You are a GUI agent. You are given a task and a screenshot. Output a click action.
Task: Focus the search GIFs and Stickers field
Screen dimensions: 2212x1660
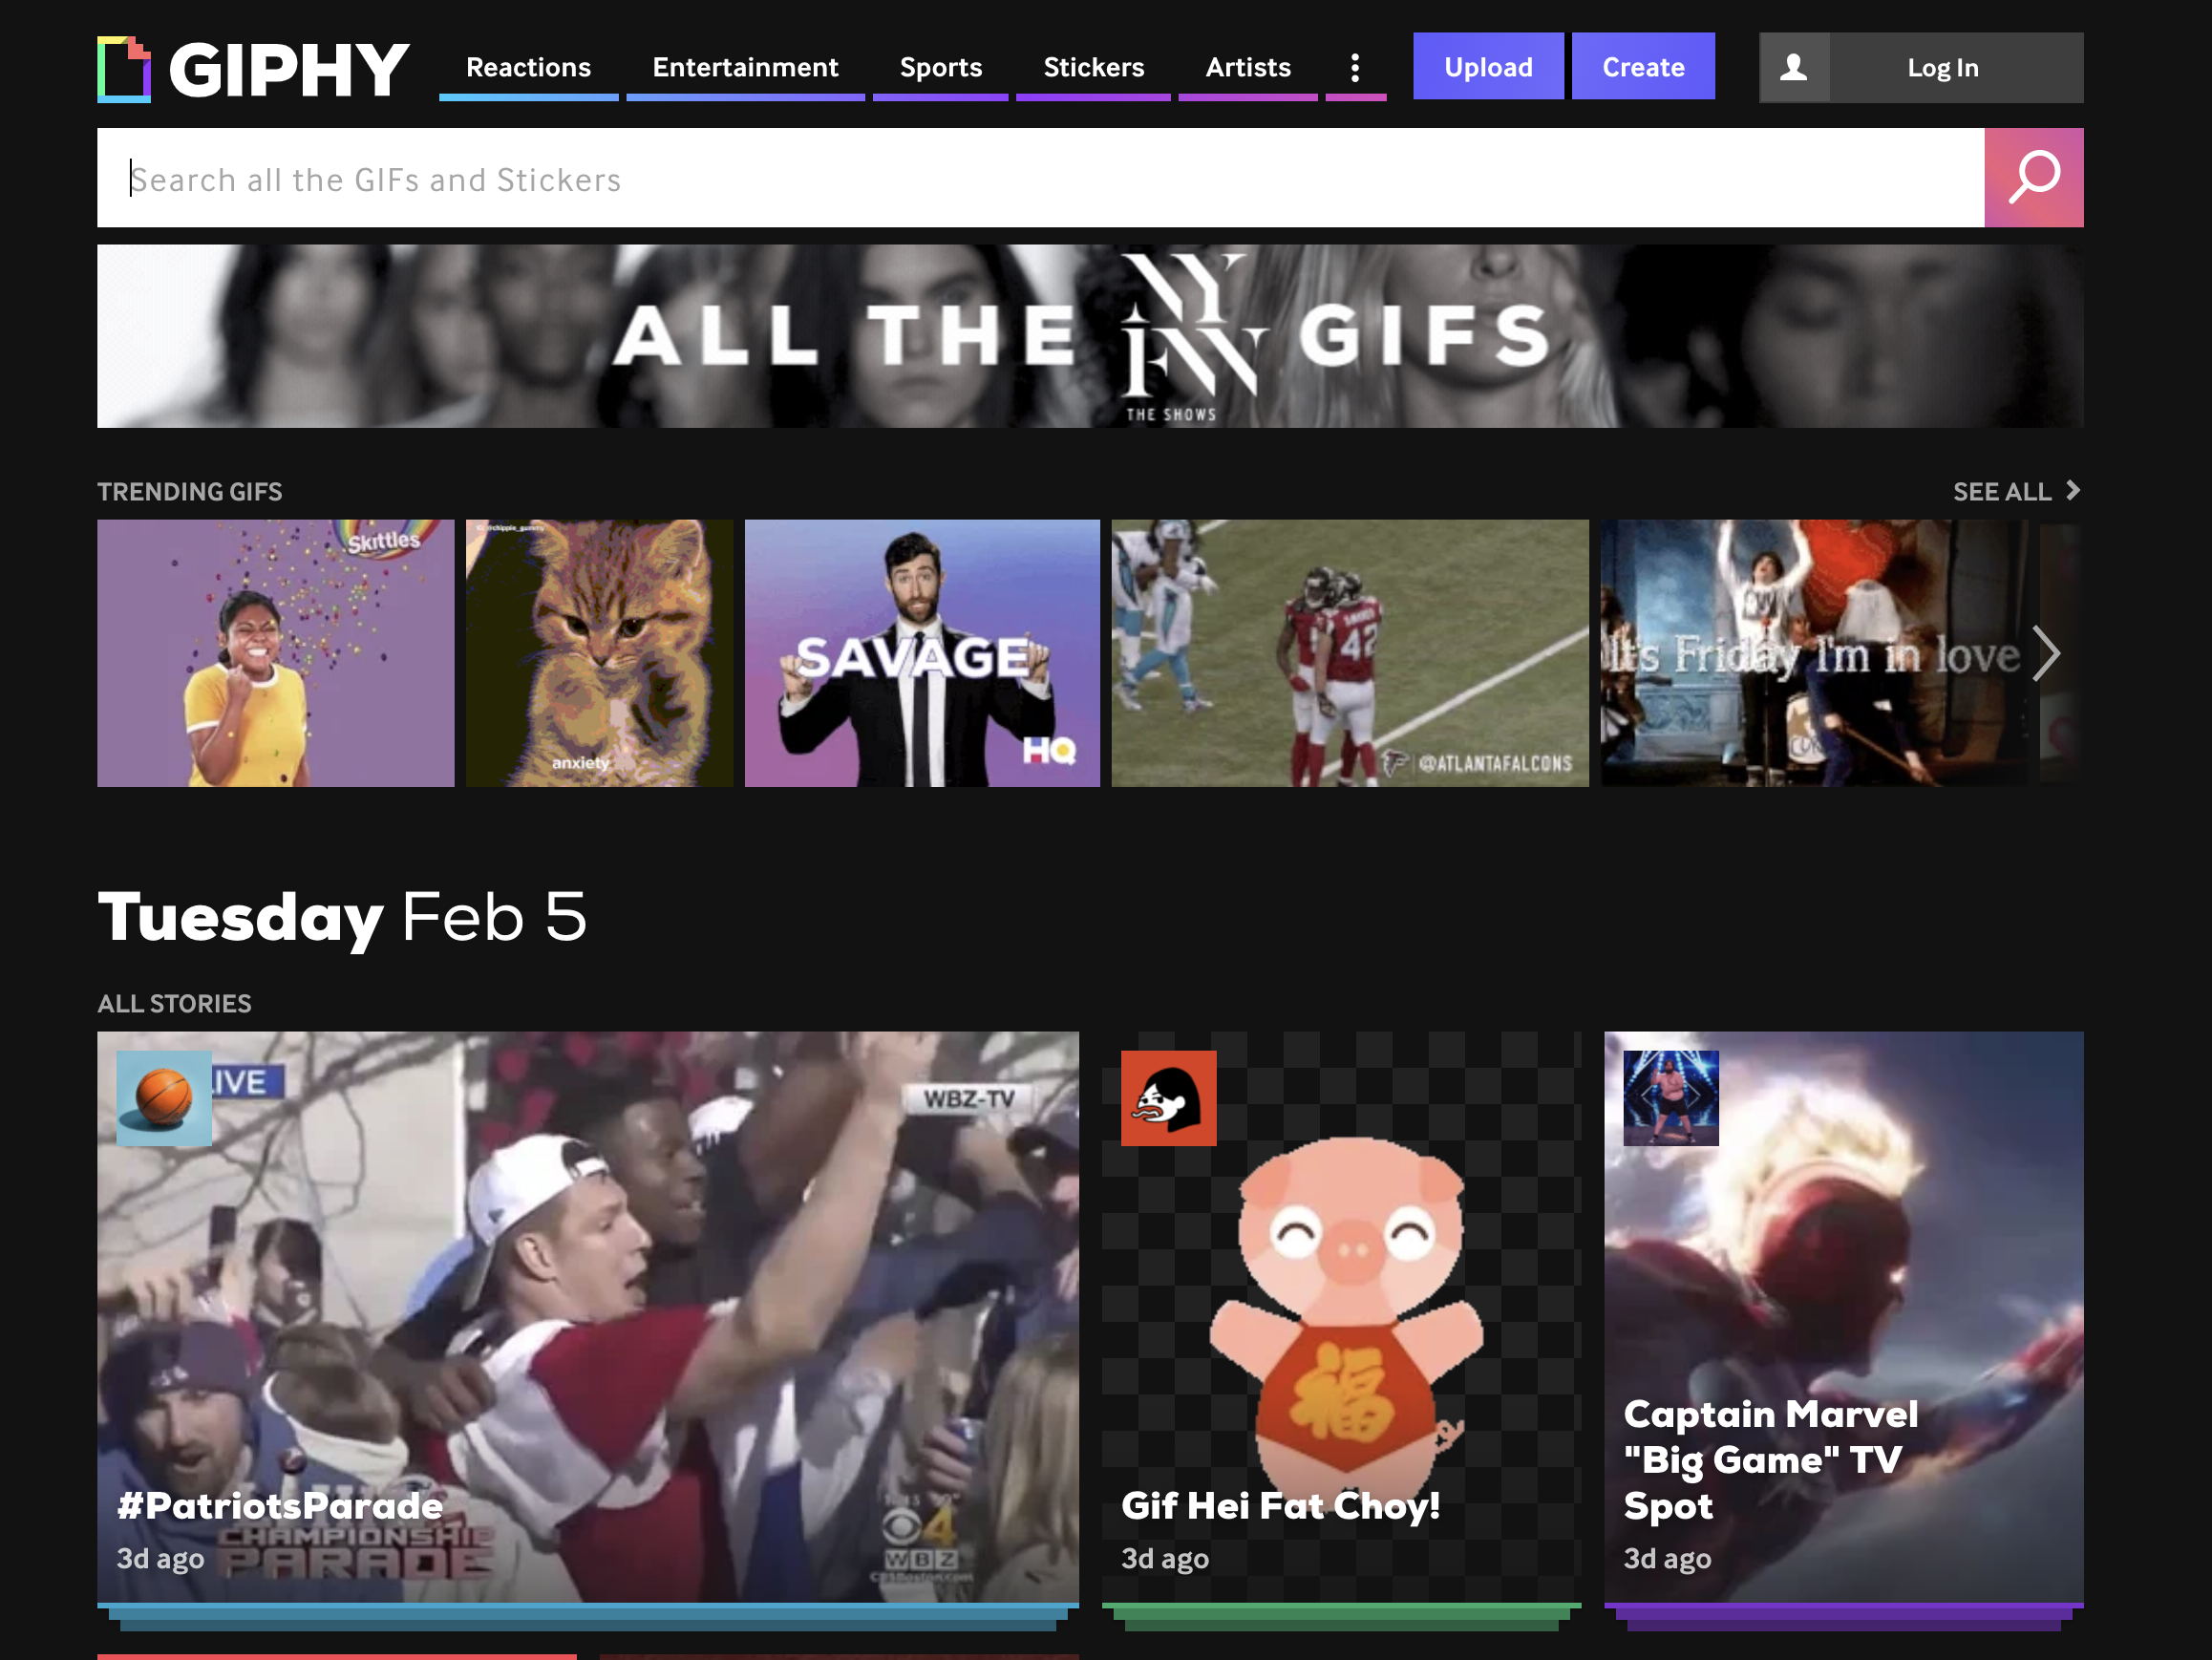point(1040,178)
